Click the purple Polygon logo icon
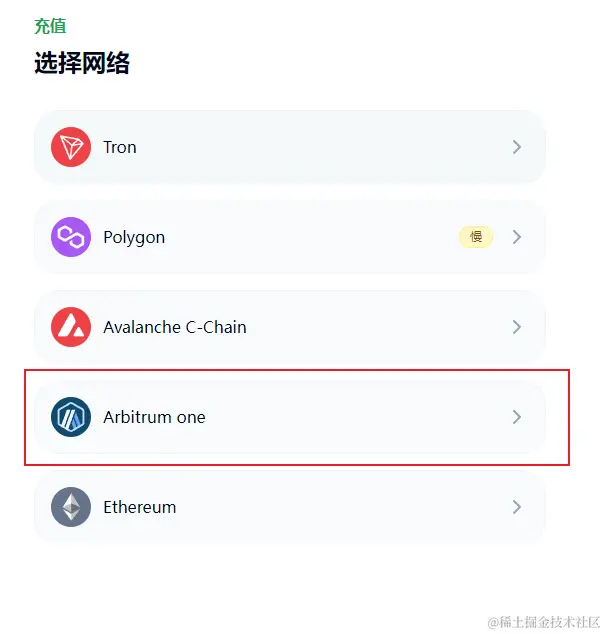 tap(71, 237)
